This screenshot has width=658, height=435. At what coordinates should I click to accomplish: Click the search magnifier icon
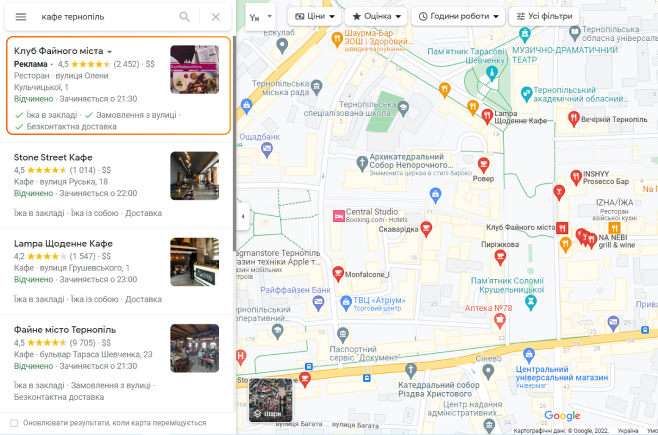(x=184, y=17)
